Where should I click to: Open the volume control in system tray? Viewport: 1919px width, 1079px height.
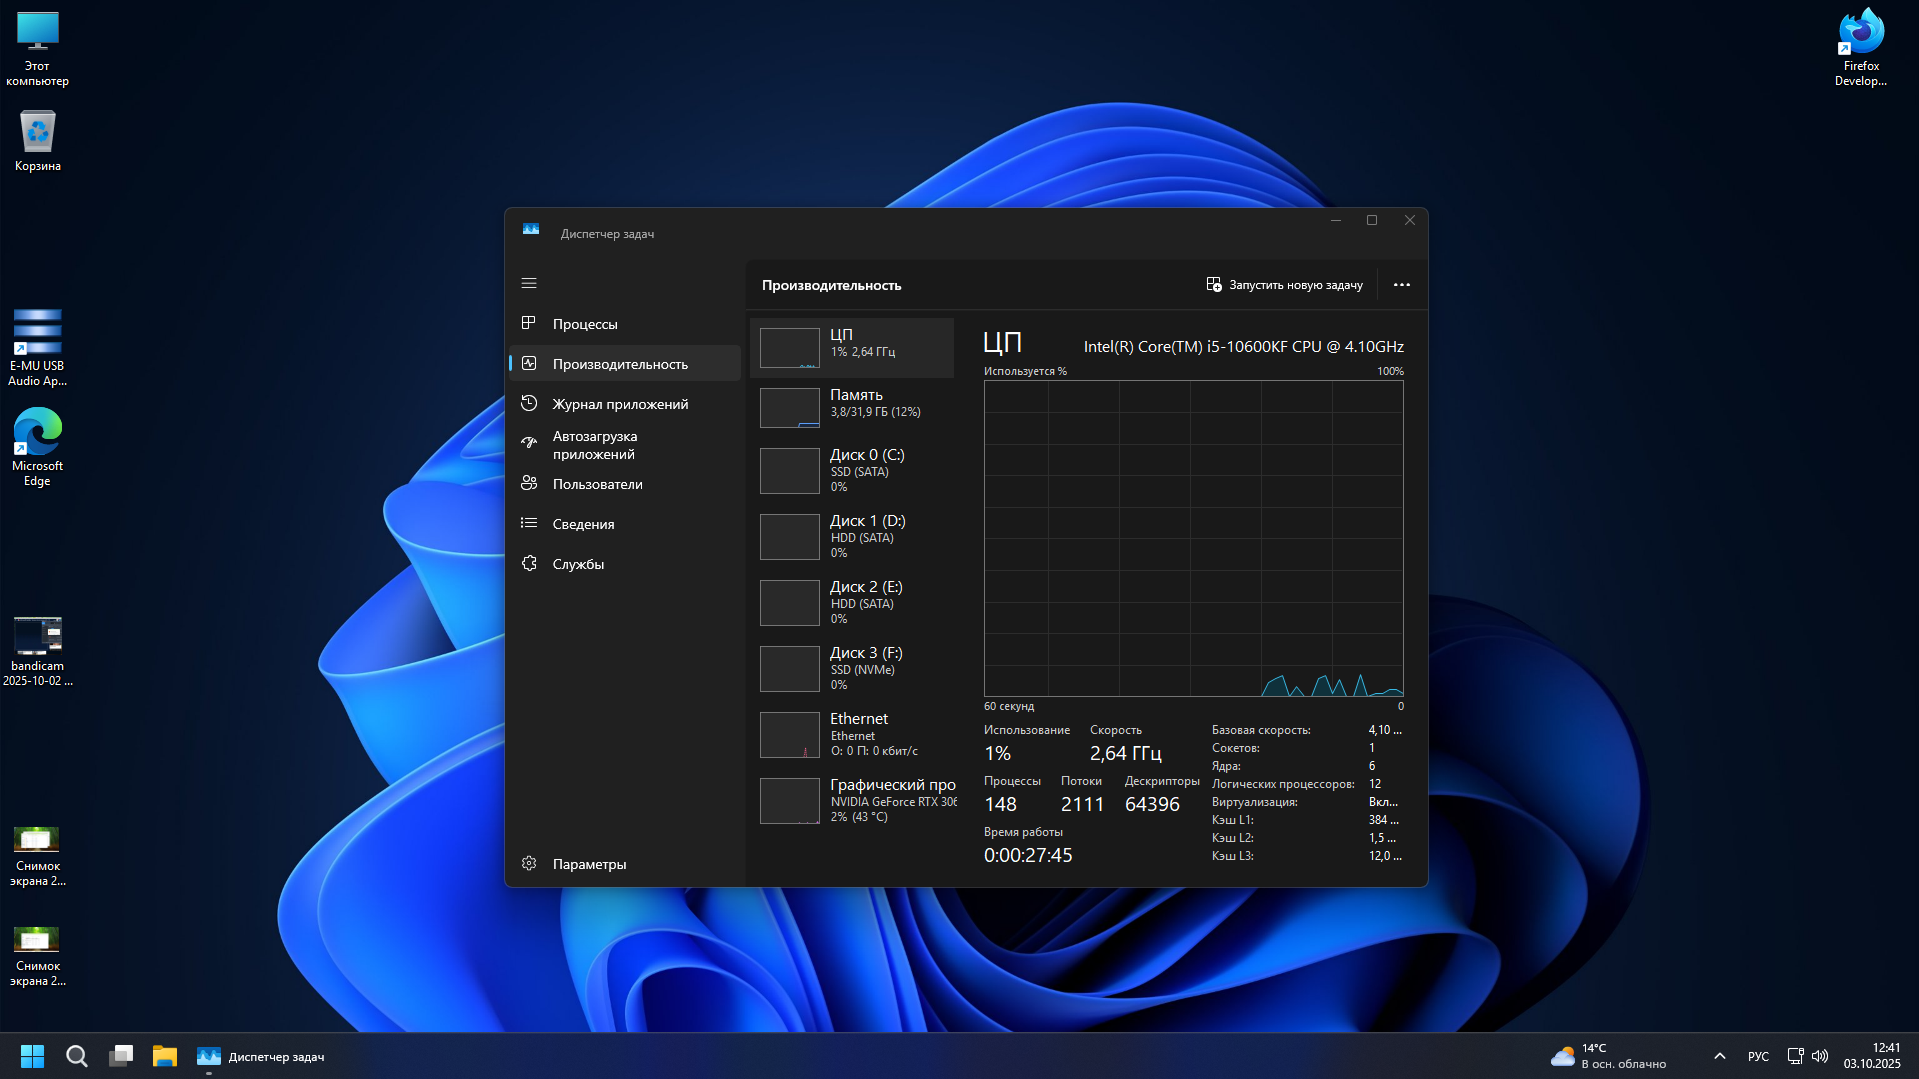tap(1820, 1056)
